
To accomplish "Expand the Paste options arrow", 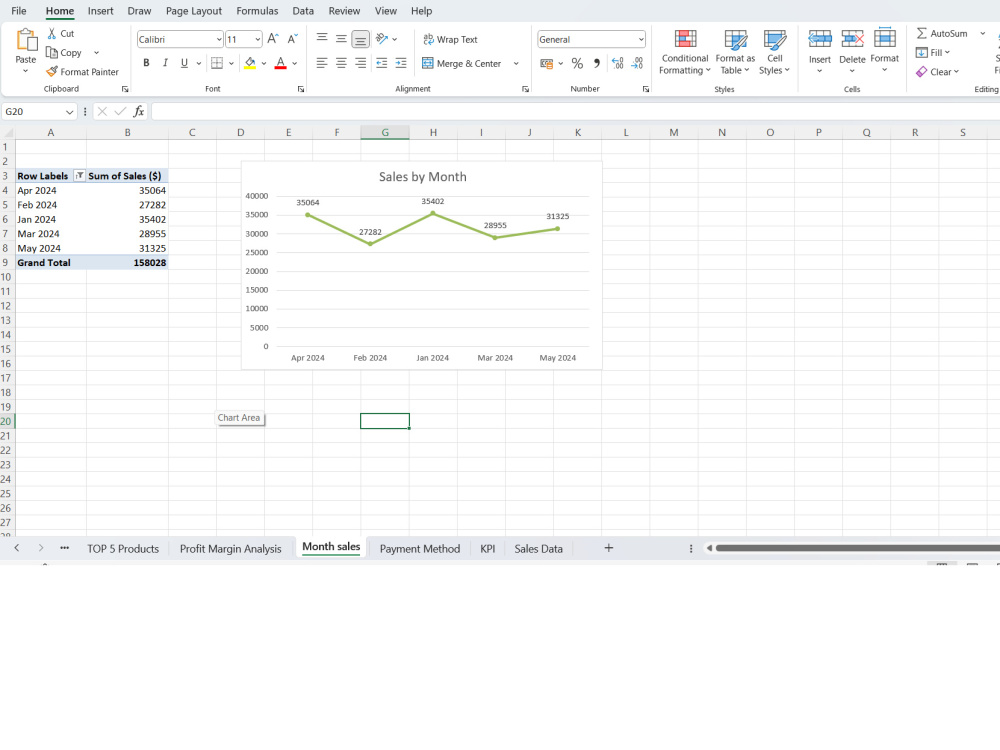I will point(26,71).
